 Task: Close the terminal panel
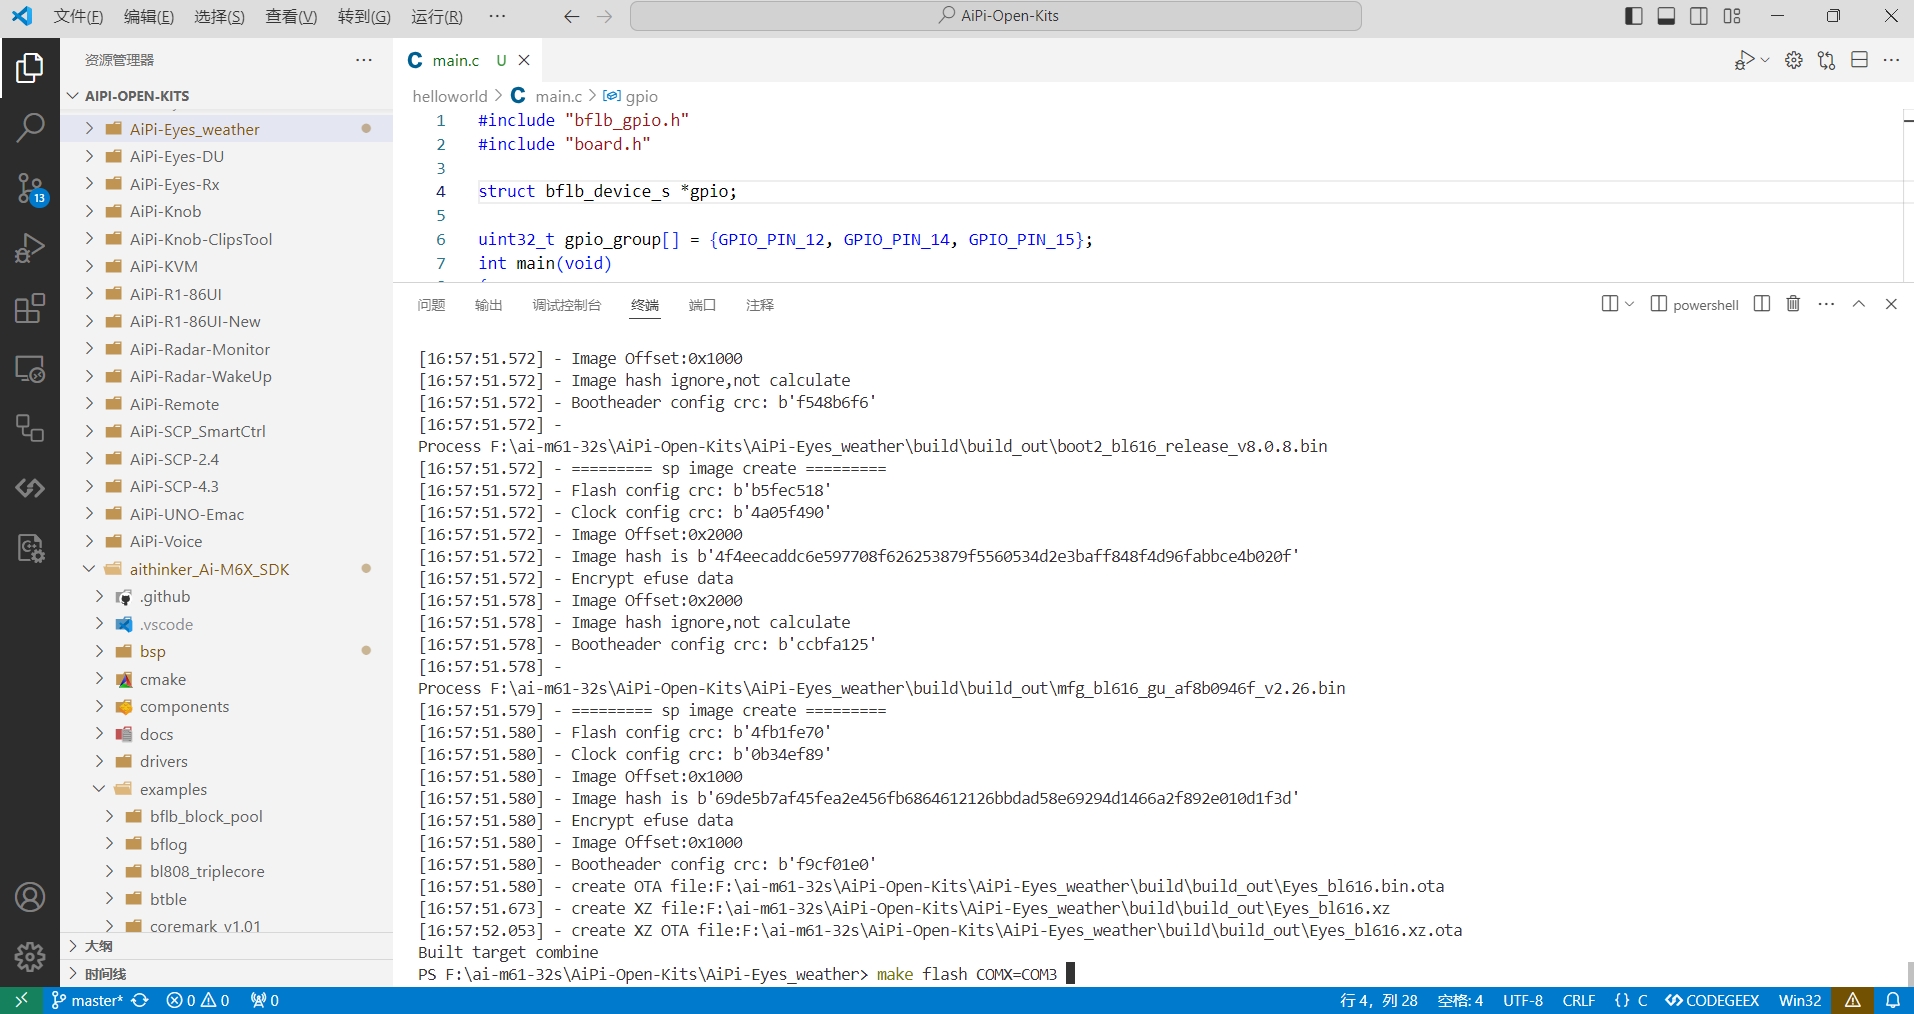(x=1891, y=304)
